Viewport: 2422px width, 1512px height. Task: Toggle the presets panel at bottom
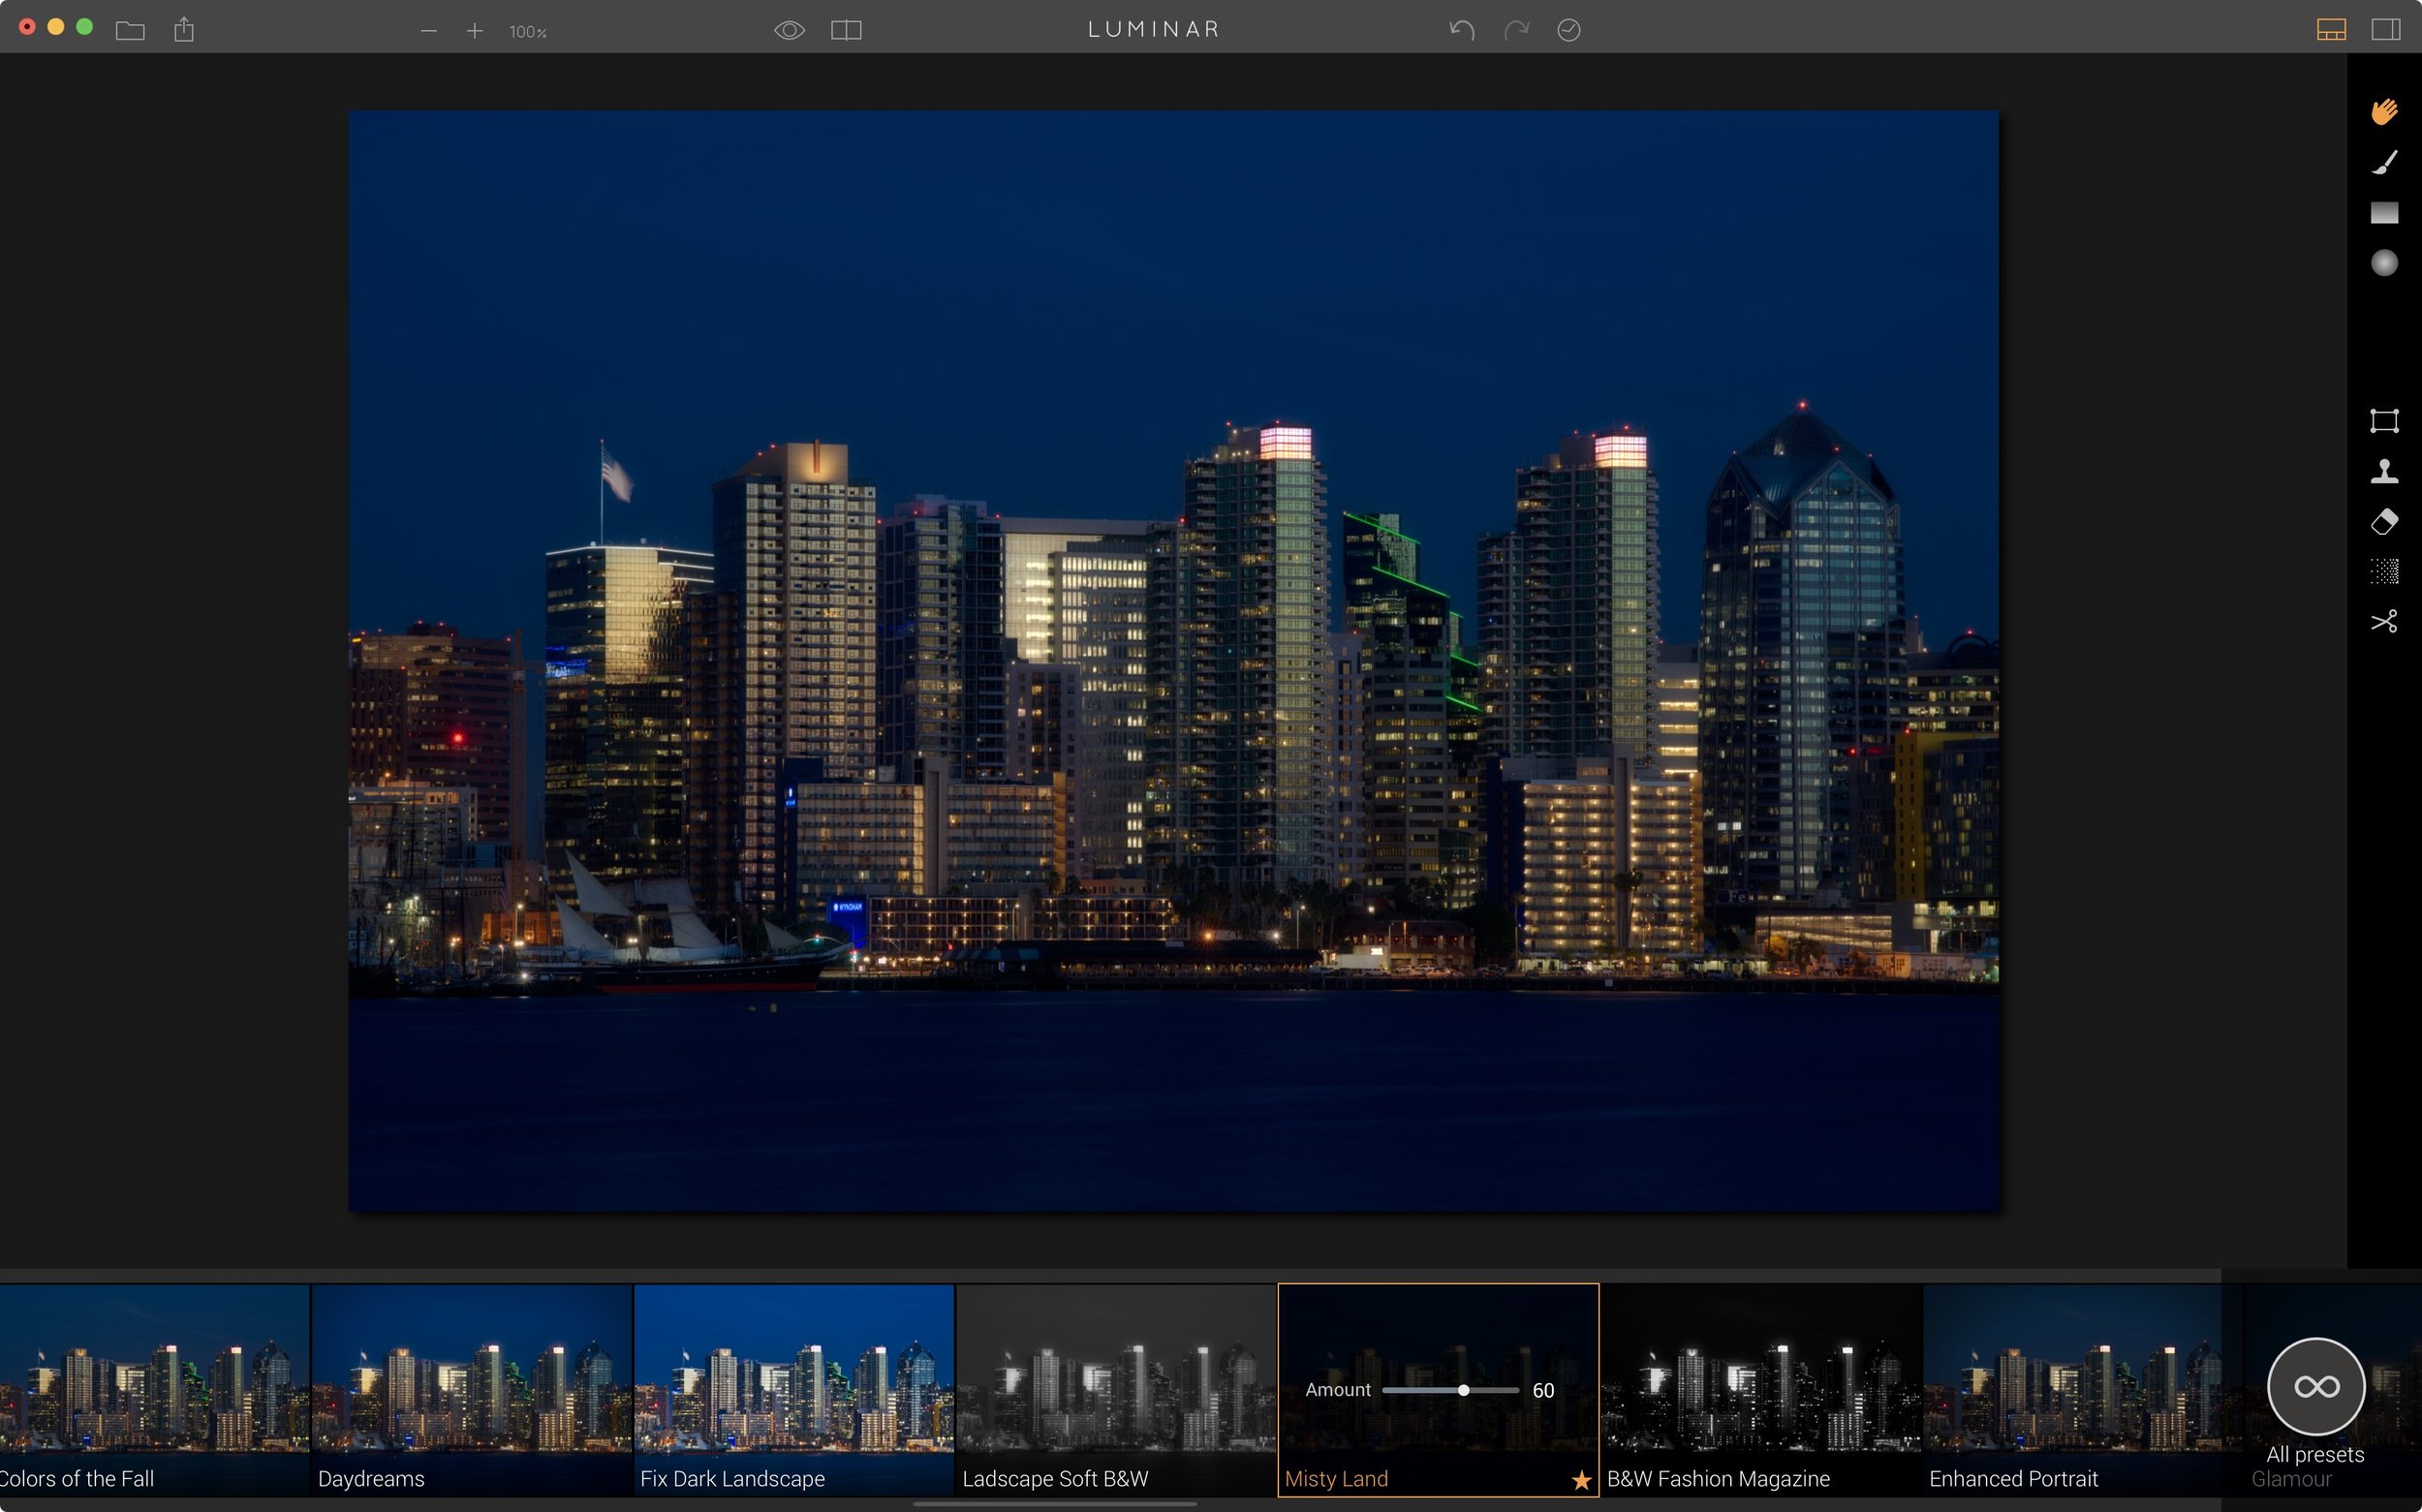pyautogui.click(x=2331, y=30)
